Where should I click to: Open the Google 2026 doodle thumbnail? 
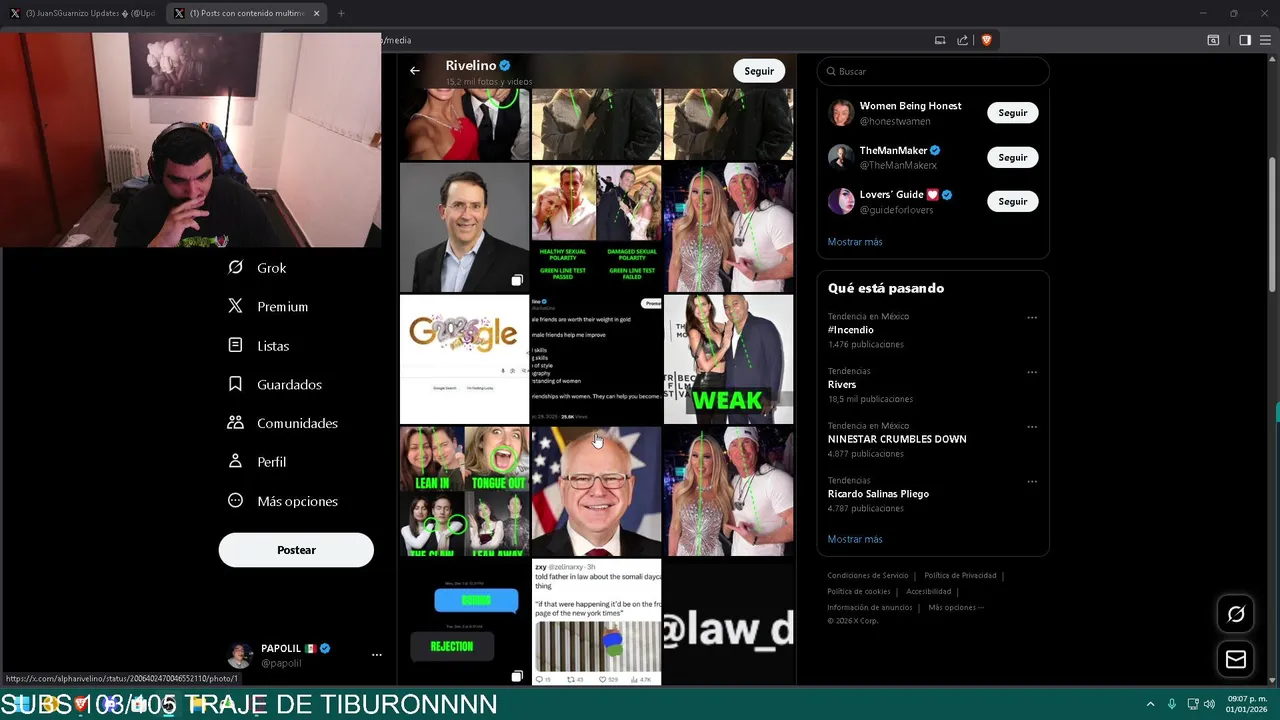(464, 359)
